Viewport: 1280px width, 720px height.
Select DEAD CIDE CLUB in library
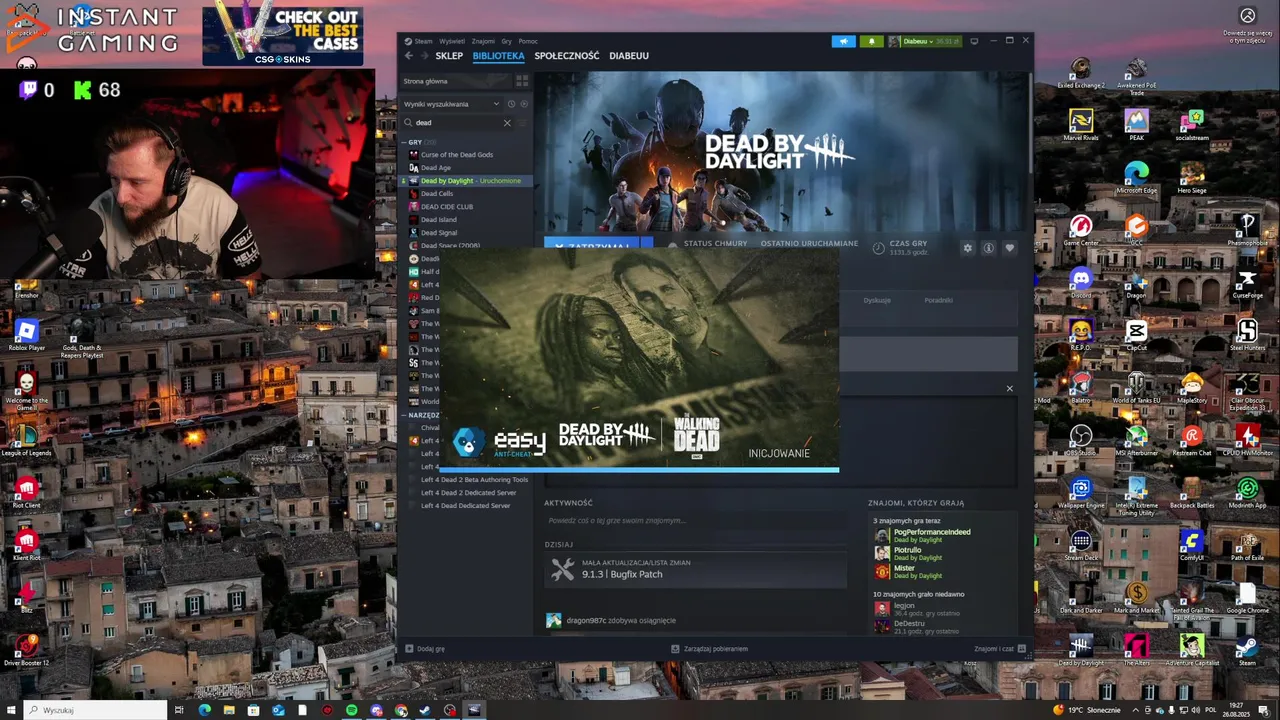447,207
